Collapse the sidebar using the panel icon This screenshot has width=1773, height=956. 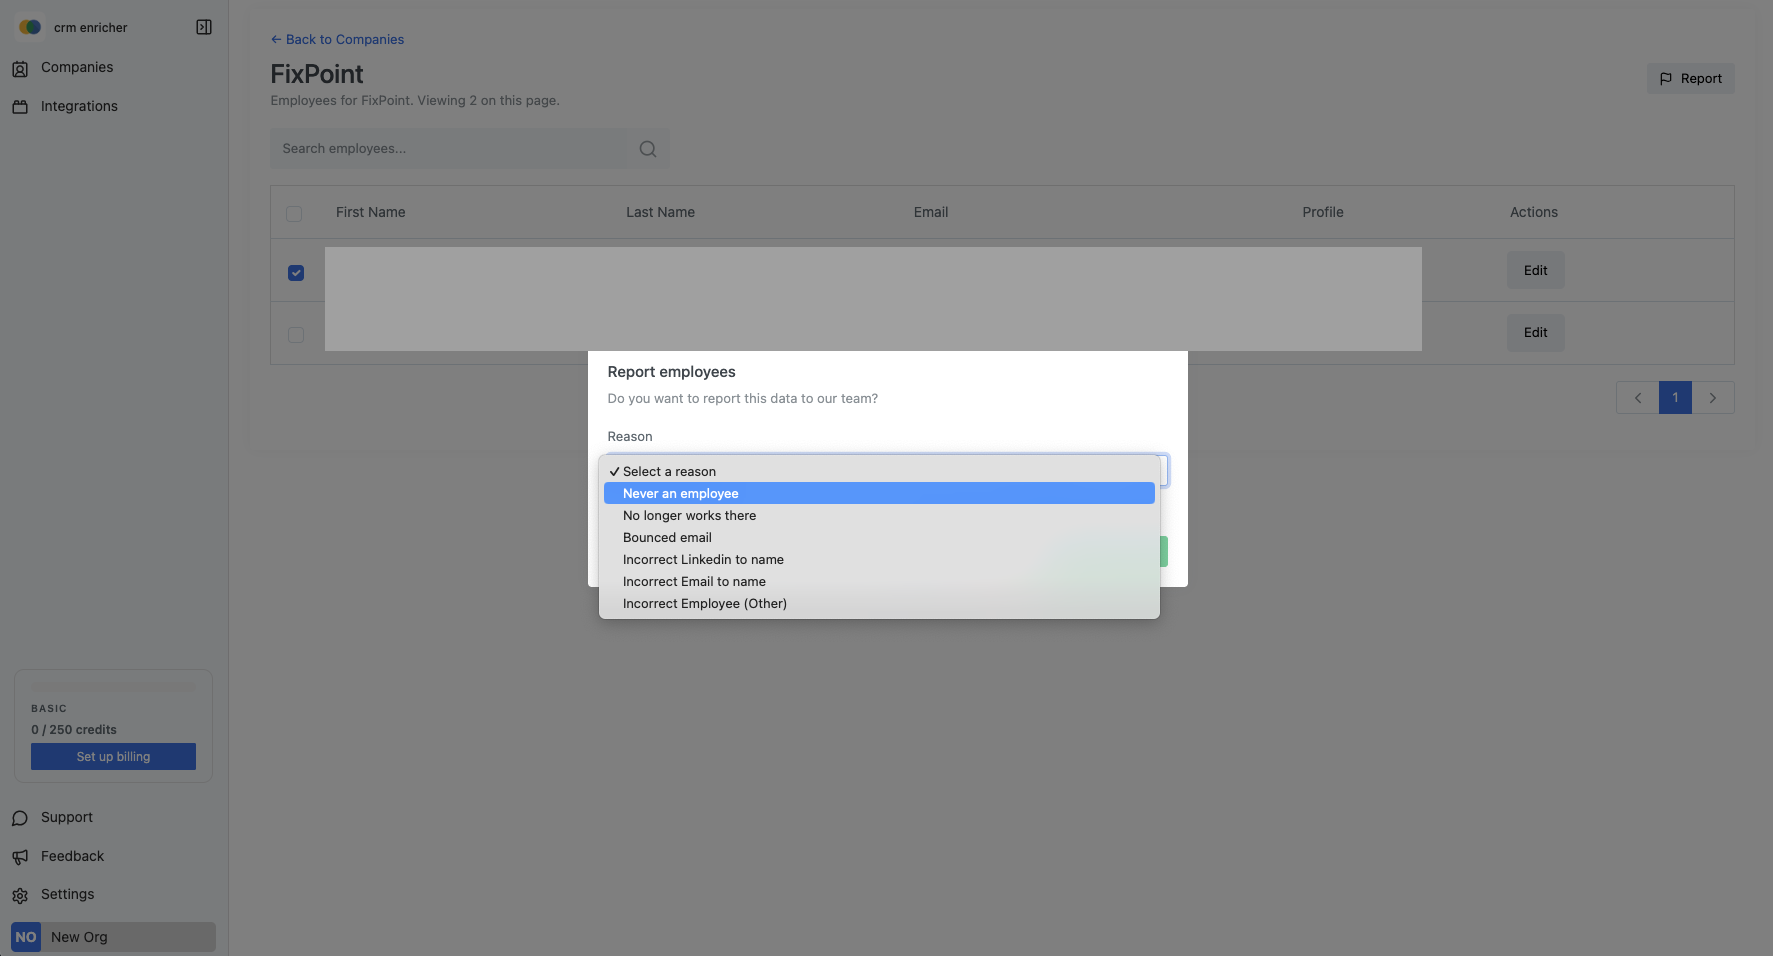point(204,27)
